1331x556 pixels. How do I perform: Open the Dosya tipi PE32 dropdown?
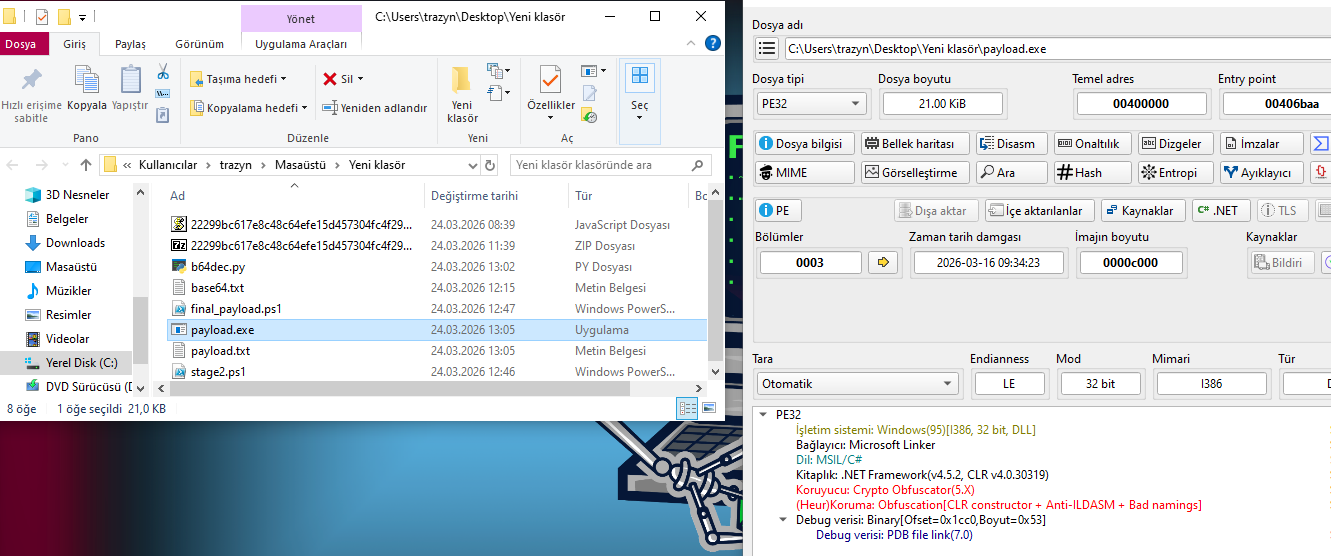pyautogui.click(x=811, y=103)
